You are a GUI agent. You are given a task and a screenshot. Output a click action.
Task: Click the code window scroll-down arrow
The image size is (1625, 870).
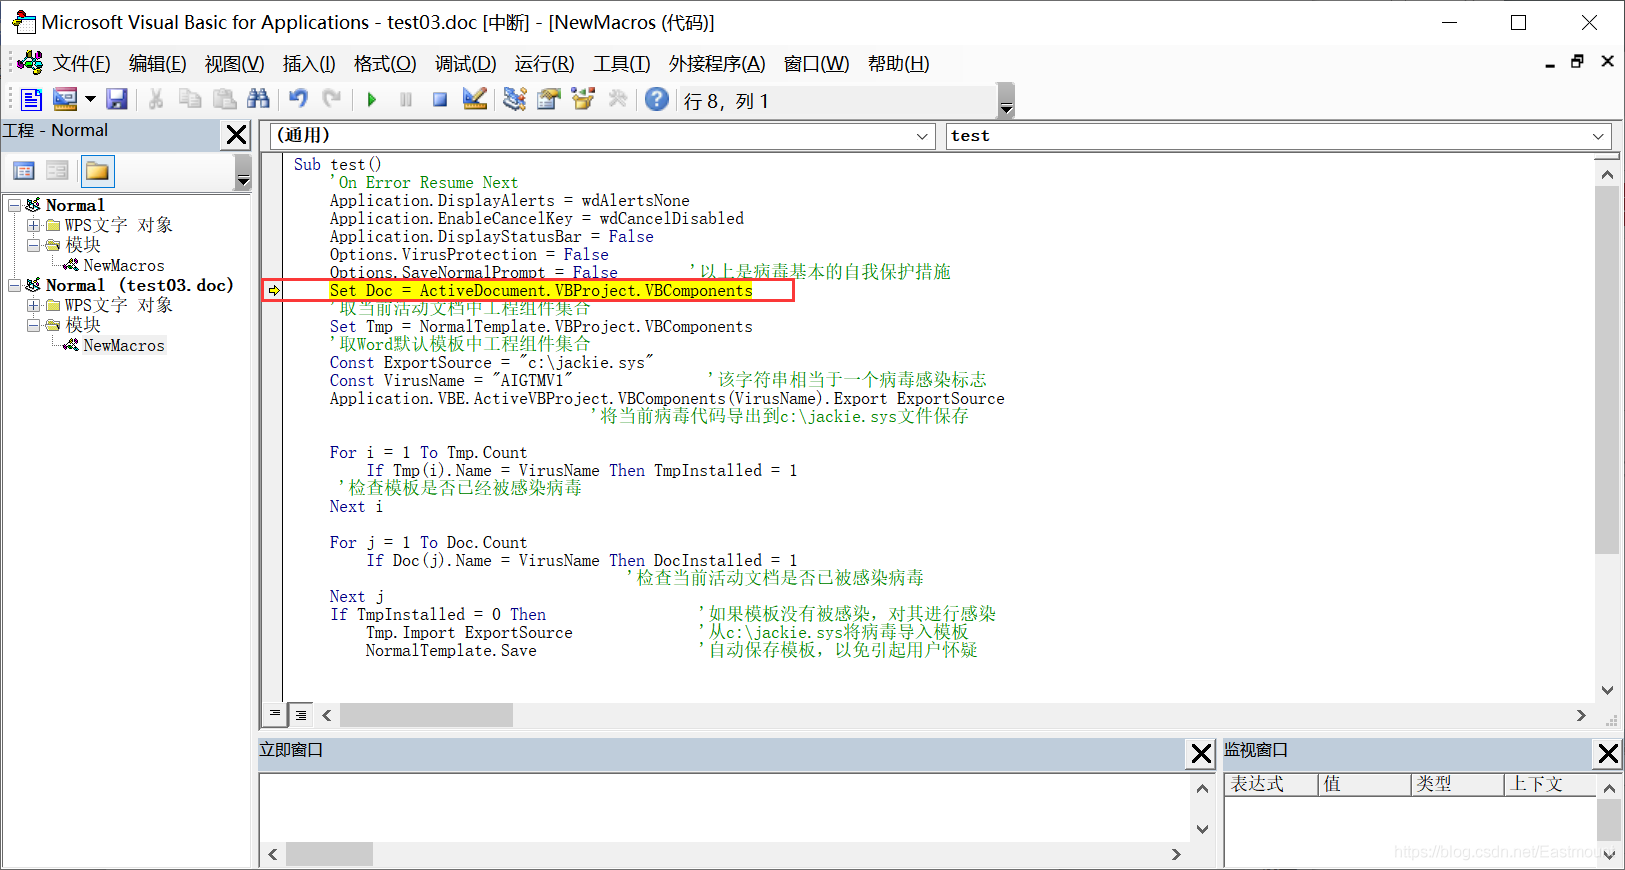click(x=1607, y=689)
